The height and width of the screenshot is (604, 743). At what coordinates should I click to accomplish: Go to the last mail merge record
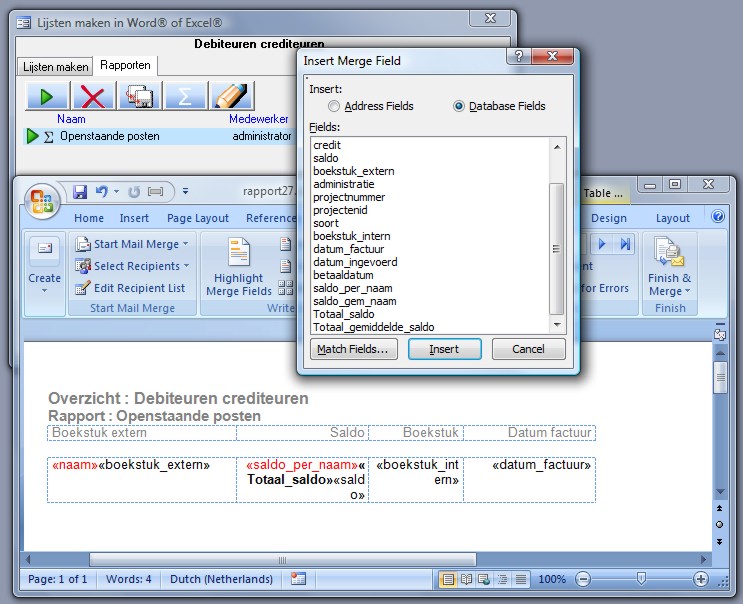pos(626,244)
